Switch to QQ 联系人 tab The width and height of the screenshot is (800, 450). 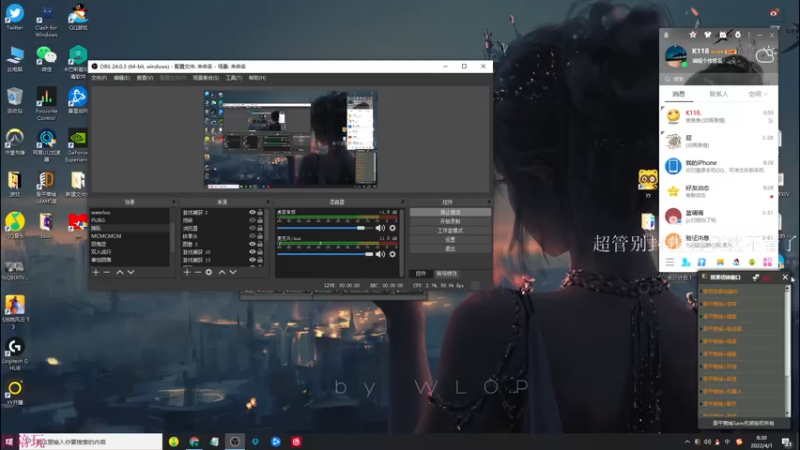click(x=718, y=94)
